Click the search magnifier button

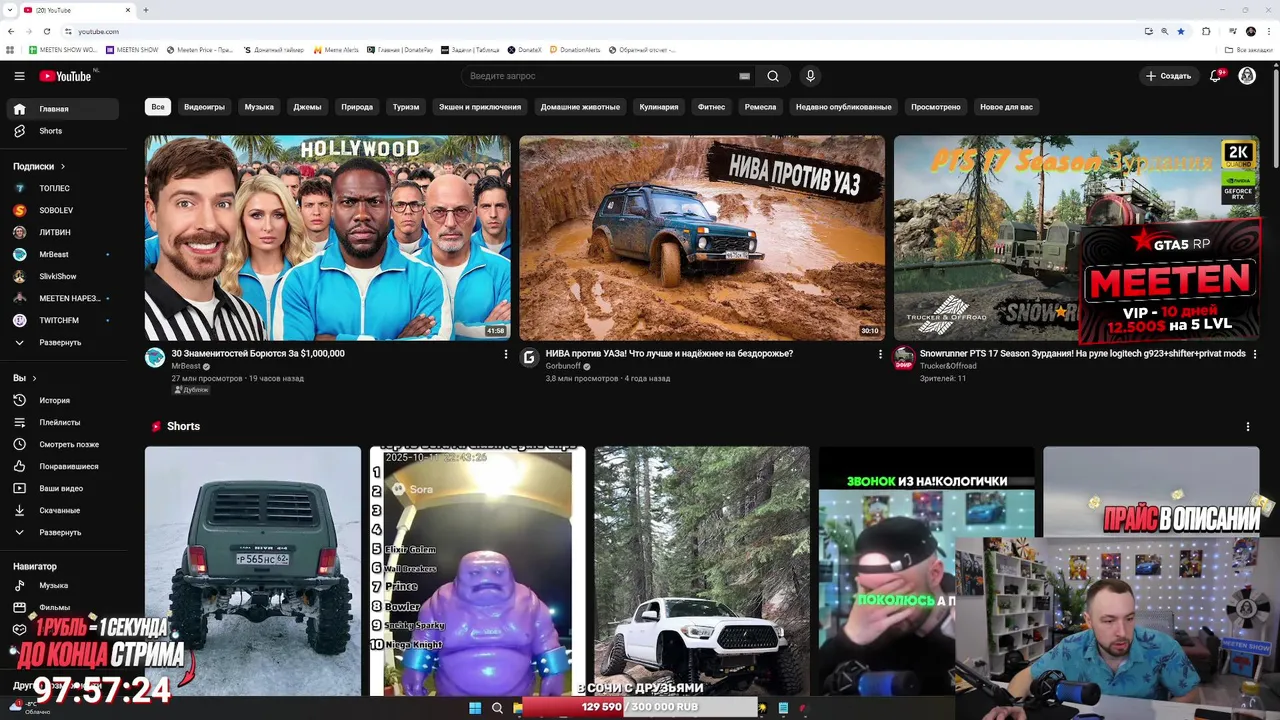pos(773,76)
